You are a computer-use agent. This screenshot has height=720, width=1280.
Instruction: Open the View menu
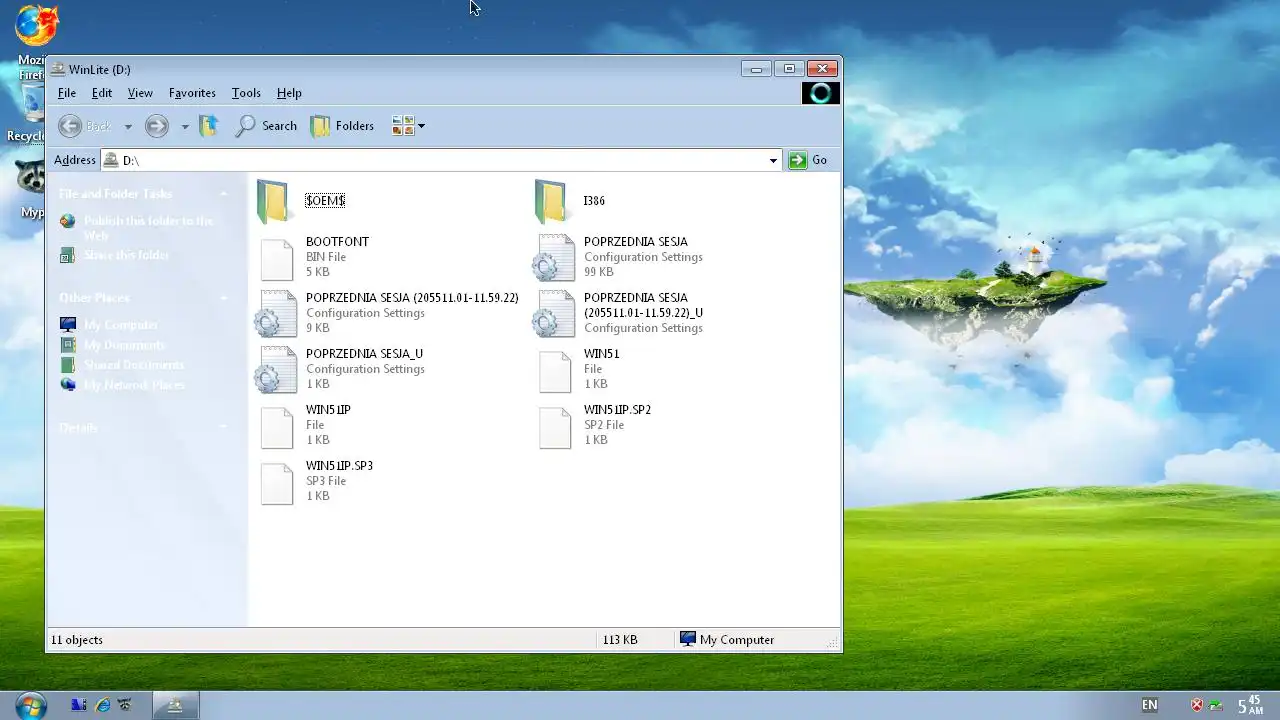[x=140, y=93]
